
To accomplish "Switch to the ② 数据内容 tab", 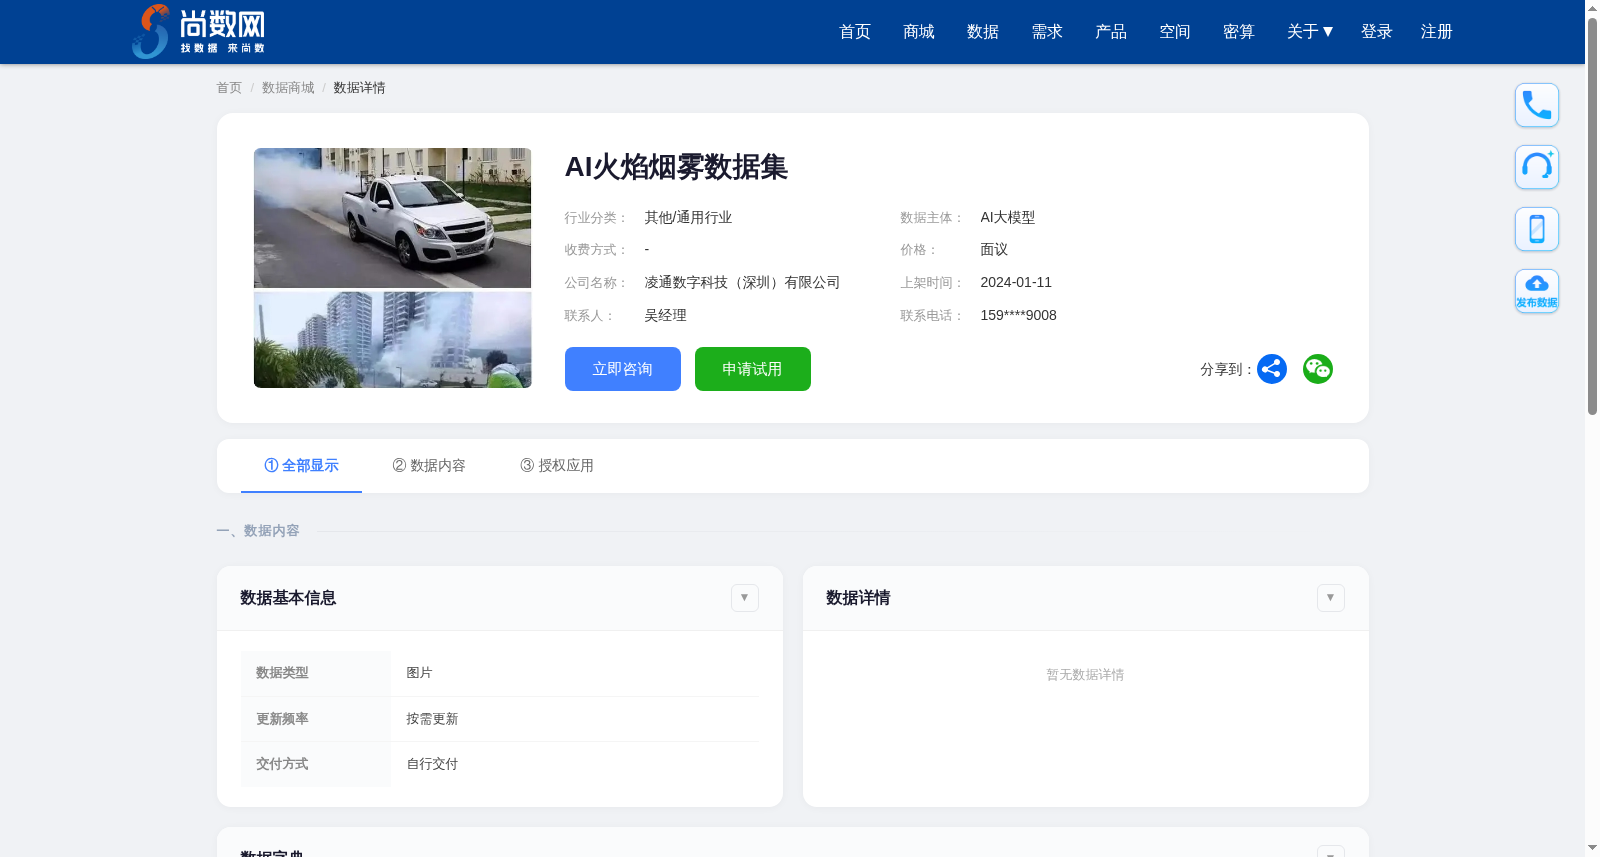I will [429, 466].
